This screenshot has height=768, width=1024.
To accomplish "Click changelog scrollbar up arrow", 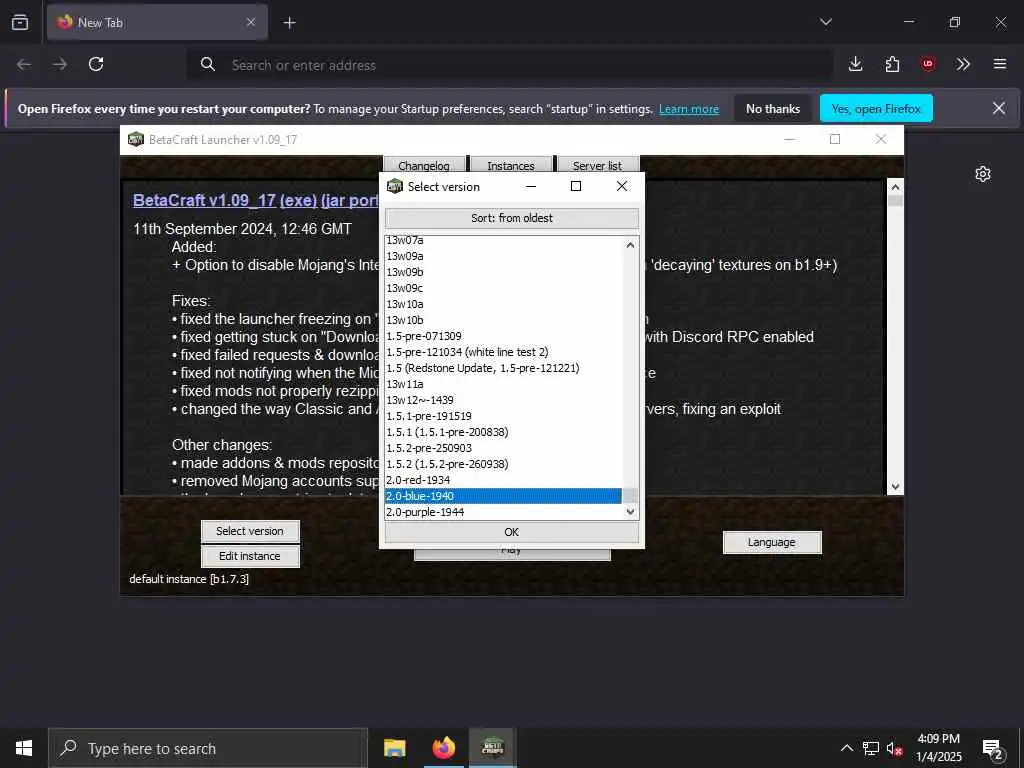I will (895, 187).
